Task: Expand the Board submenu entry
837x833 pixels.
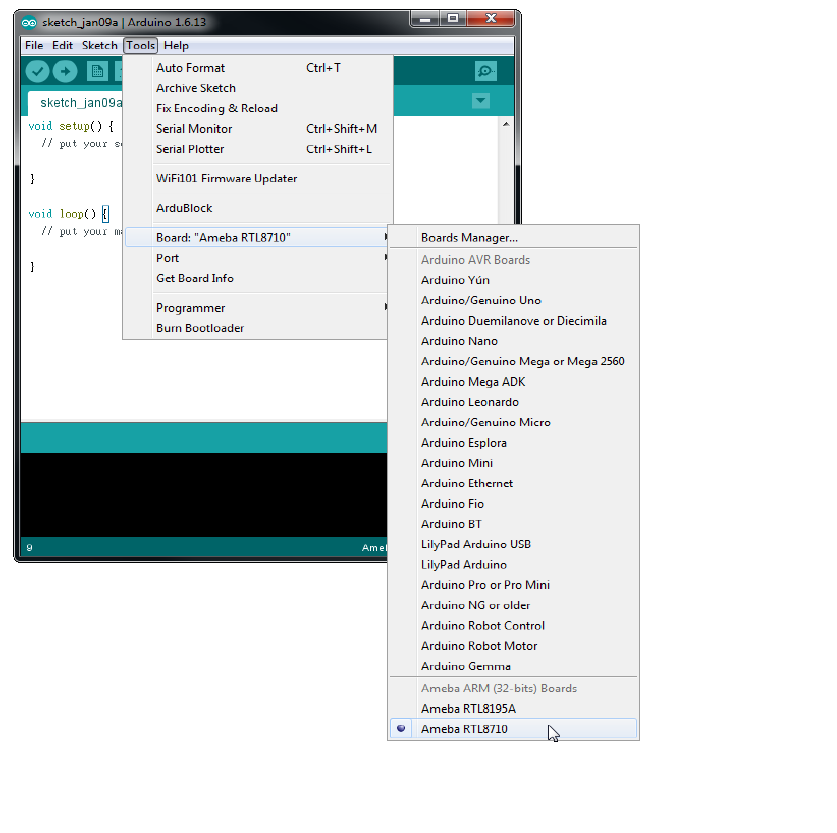Action: (x=257, y=237)
